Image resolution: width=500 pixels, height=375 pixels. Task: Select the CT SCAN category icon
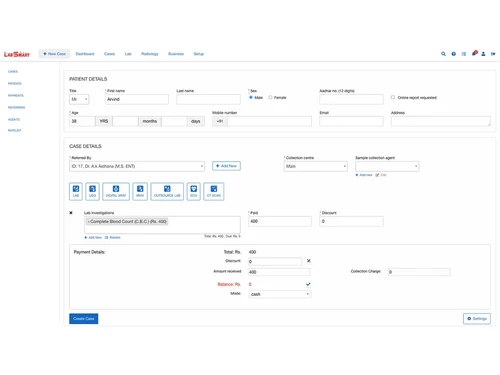214,191
